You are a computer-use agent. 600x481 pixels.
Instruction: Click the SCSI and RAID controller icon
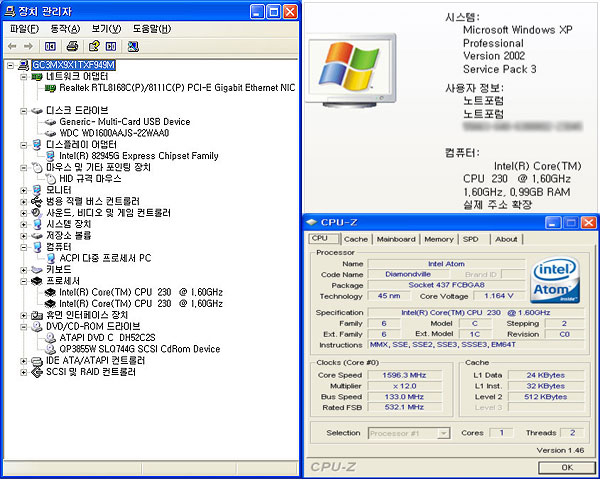pos(37,372)
